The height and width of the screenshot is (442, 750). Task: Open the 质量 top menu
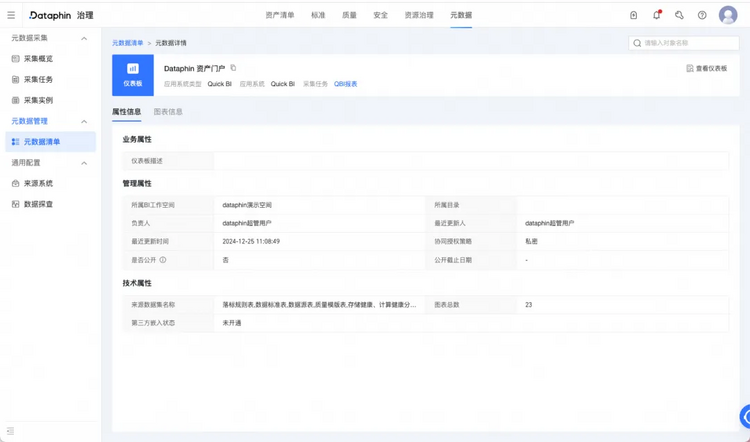tap(349, 15)
